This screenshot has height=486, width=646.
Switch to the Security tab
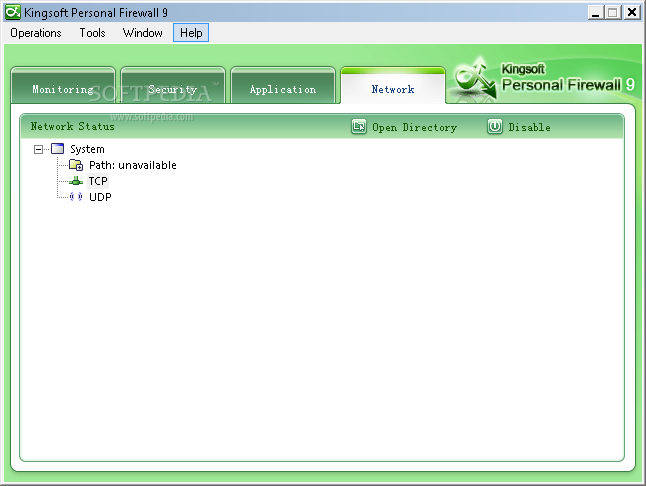[x=173, y=86]
